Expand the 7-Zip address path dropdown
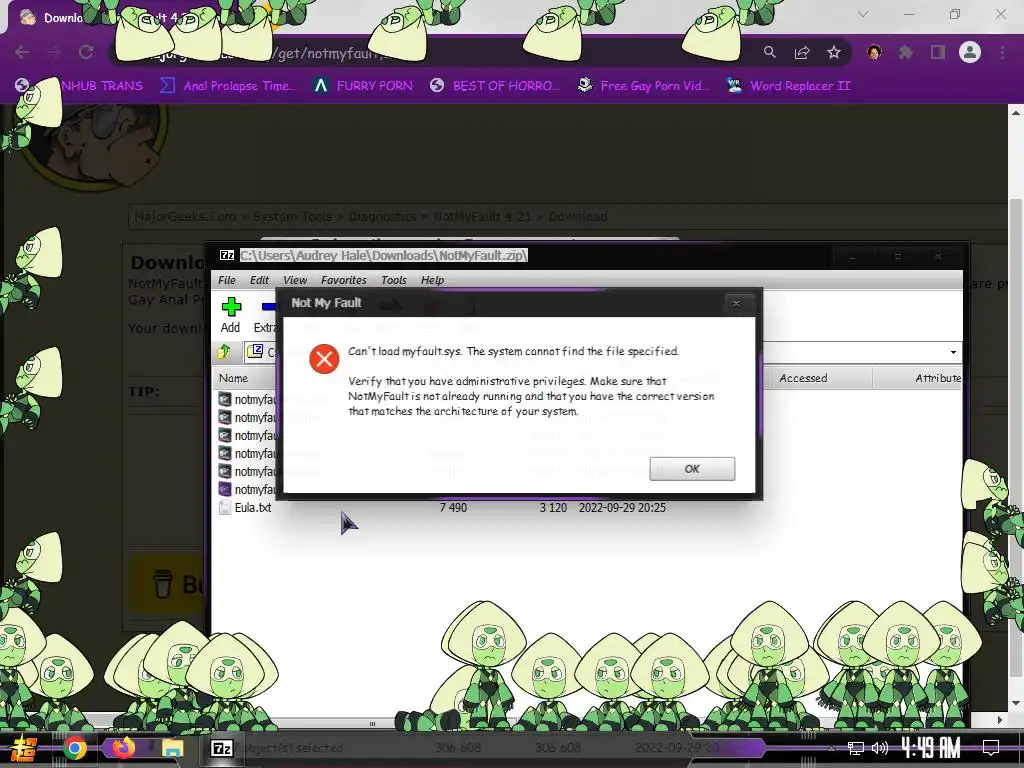Viewport: 1024px width, 768px height. pos(953,353)
